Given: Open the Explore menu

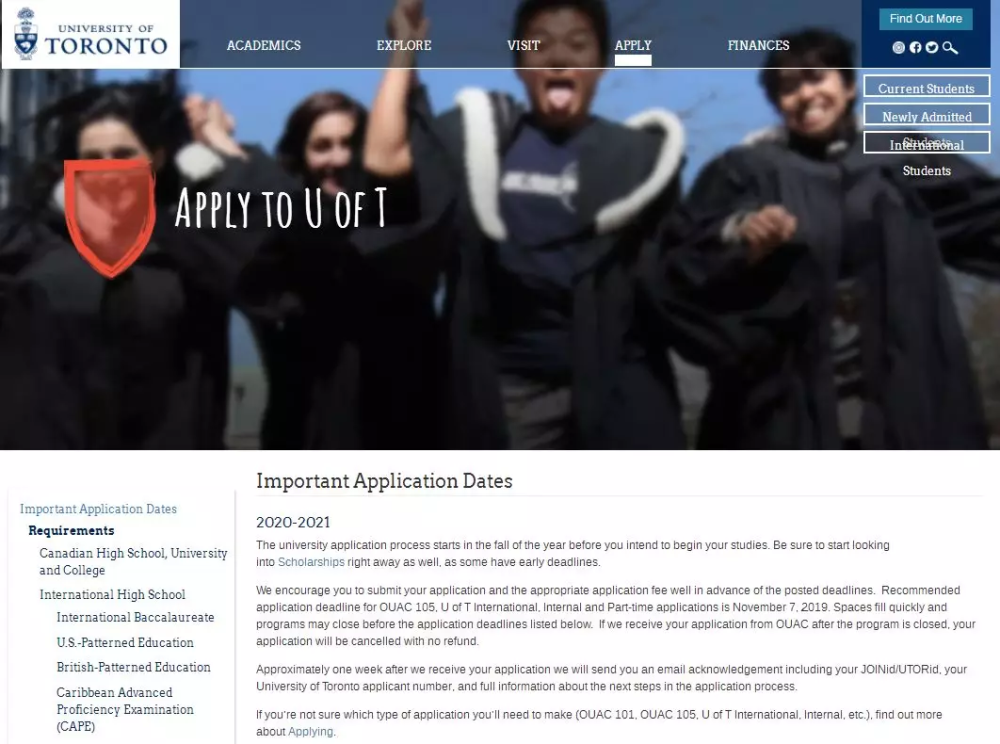Looking at the screenshot, I should (404, 45).
